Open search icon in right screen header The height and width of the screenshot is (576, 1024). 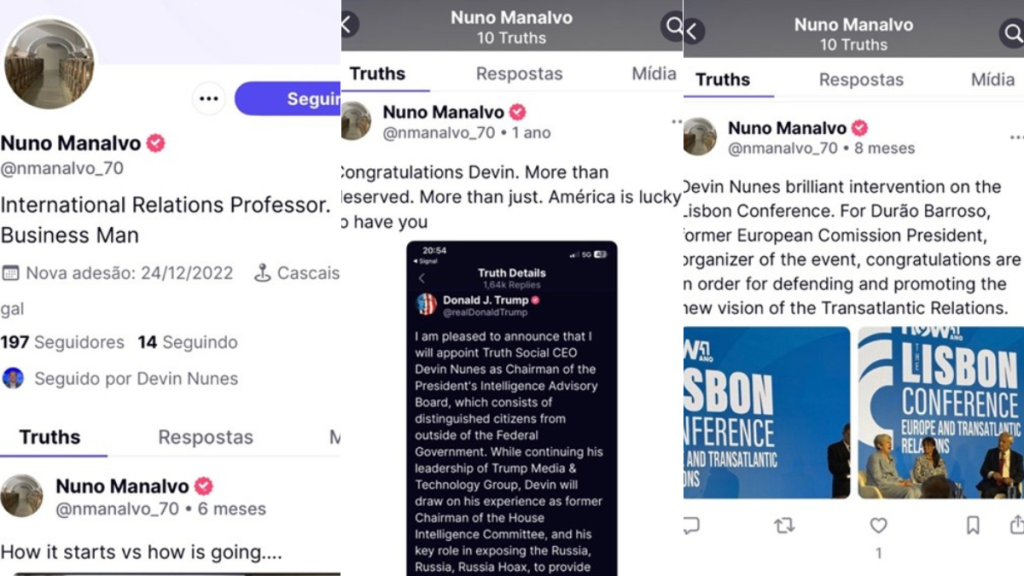coord(1012,33)
